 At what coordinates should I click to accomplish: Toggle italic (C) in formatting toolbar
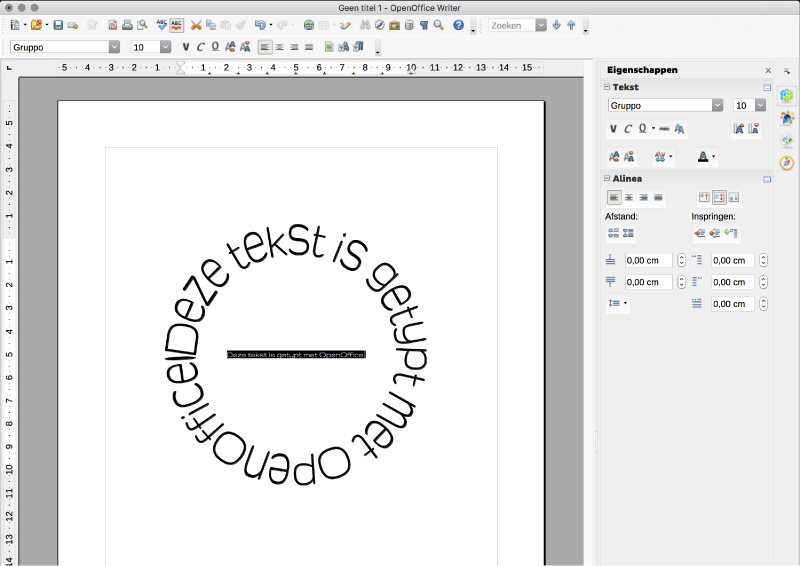(x=201, y=47)
